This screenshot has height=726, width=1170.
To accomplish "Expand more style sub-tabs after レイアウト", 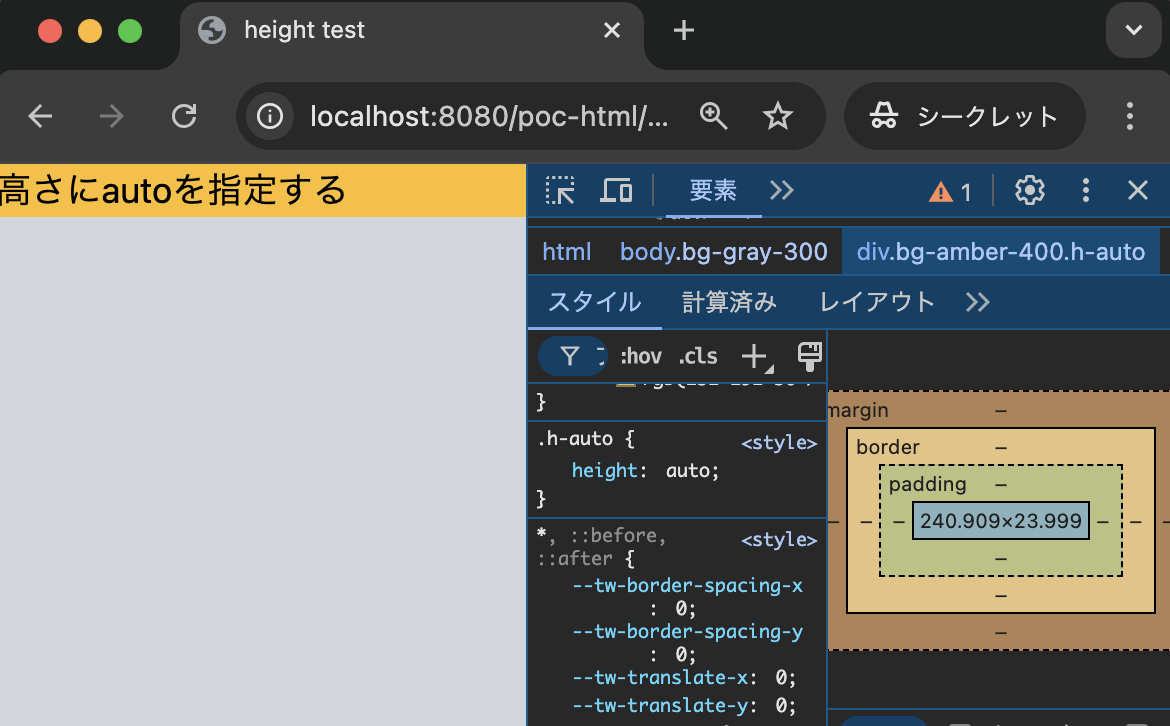I will coord(977,302).
